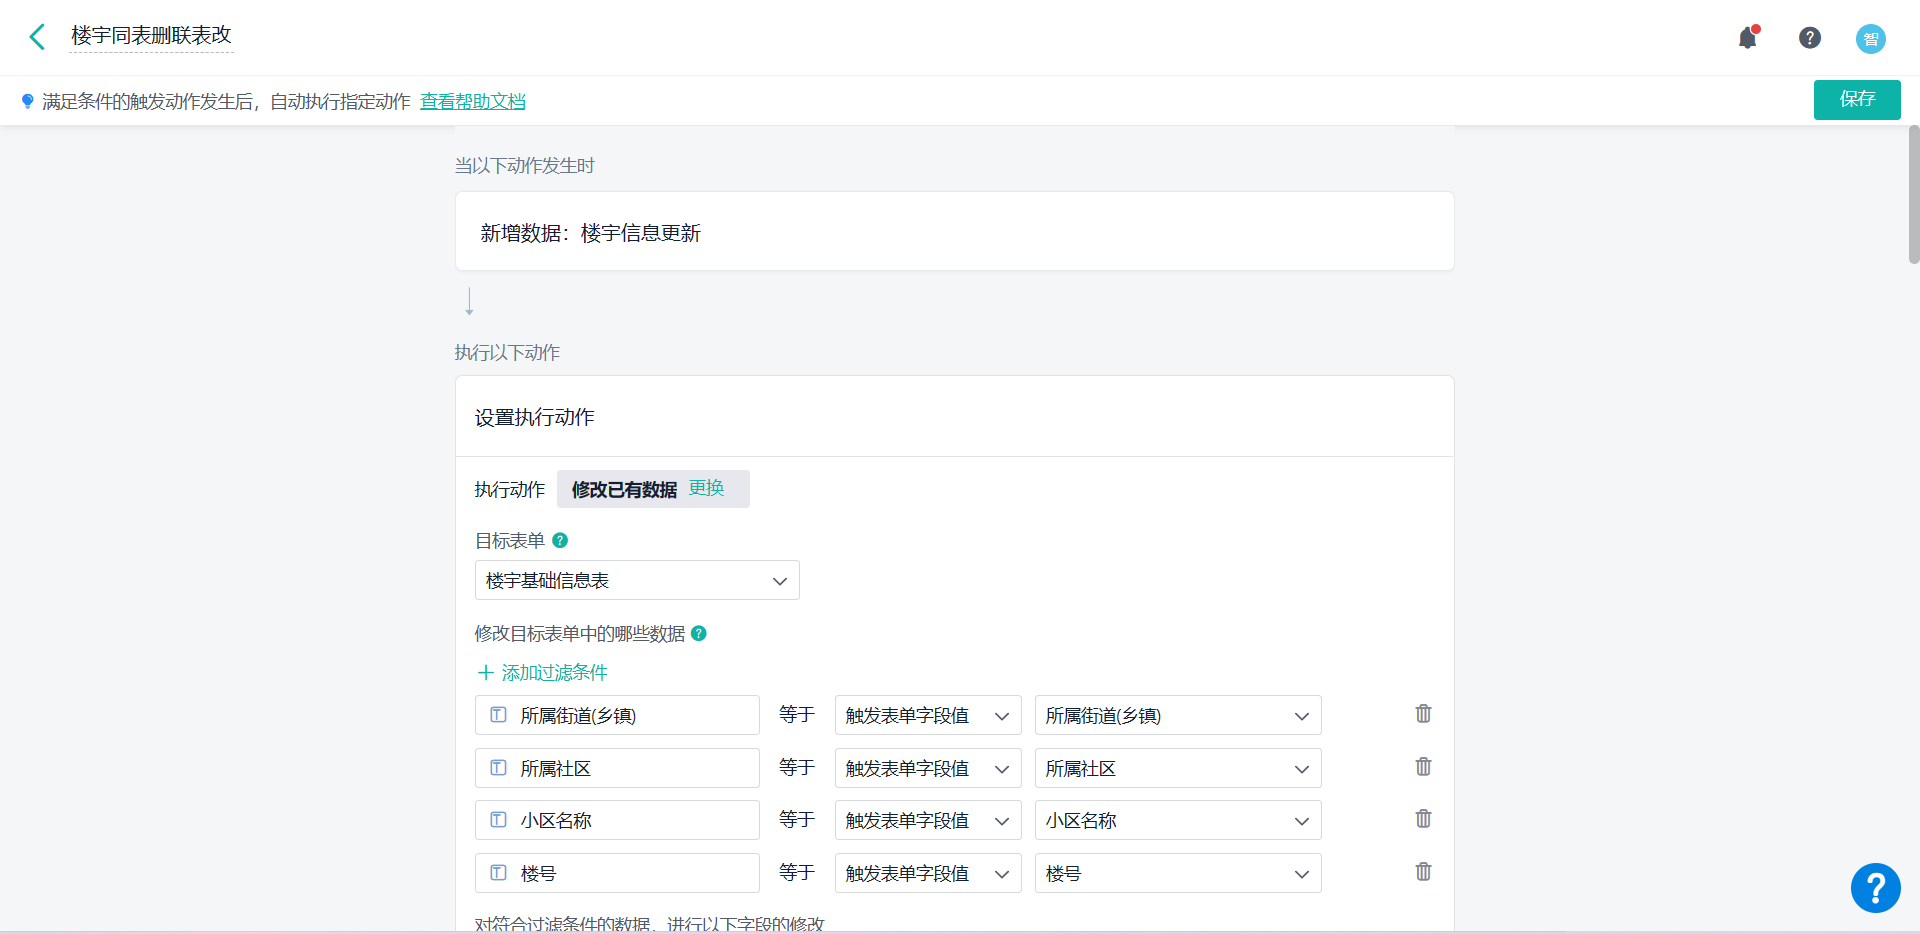Open value type dropdown in 所属街道 row

(x=927, y=716)
